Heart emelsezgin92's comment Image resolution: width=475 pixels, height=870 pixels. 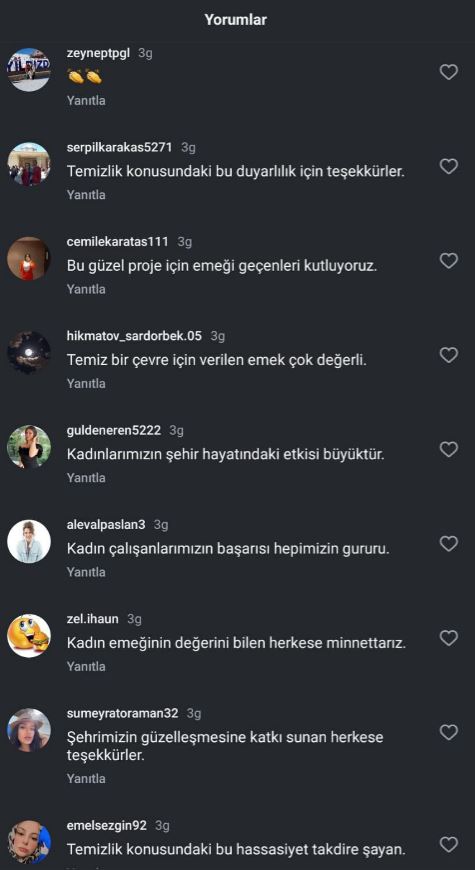448,844
